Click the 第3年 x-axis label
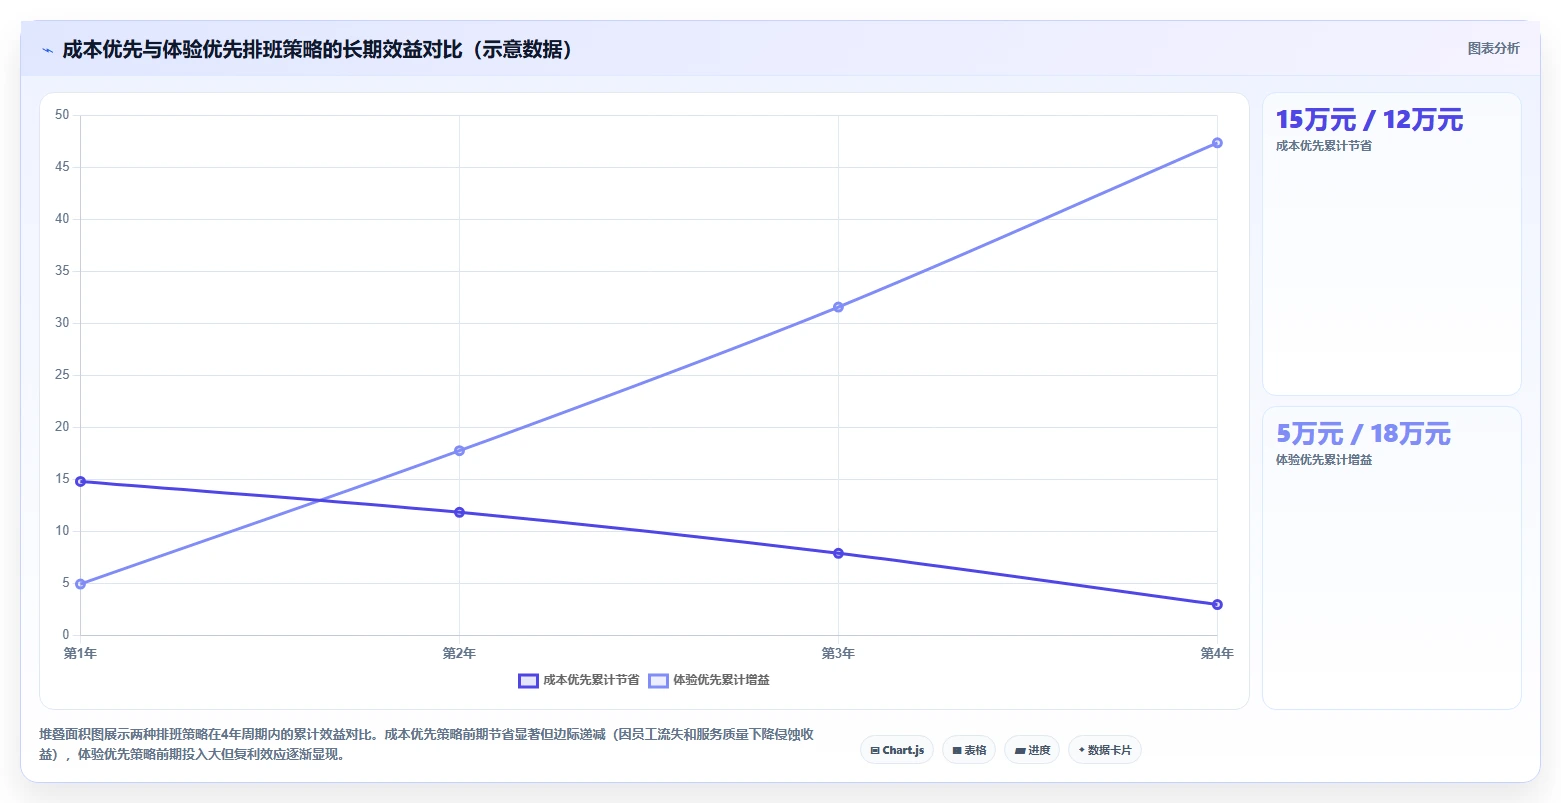Viewport: 1561px width, 803px height. [838, 653]
